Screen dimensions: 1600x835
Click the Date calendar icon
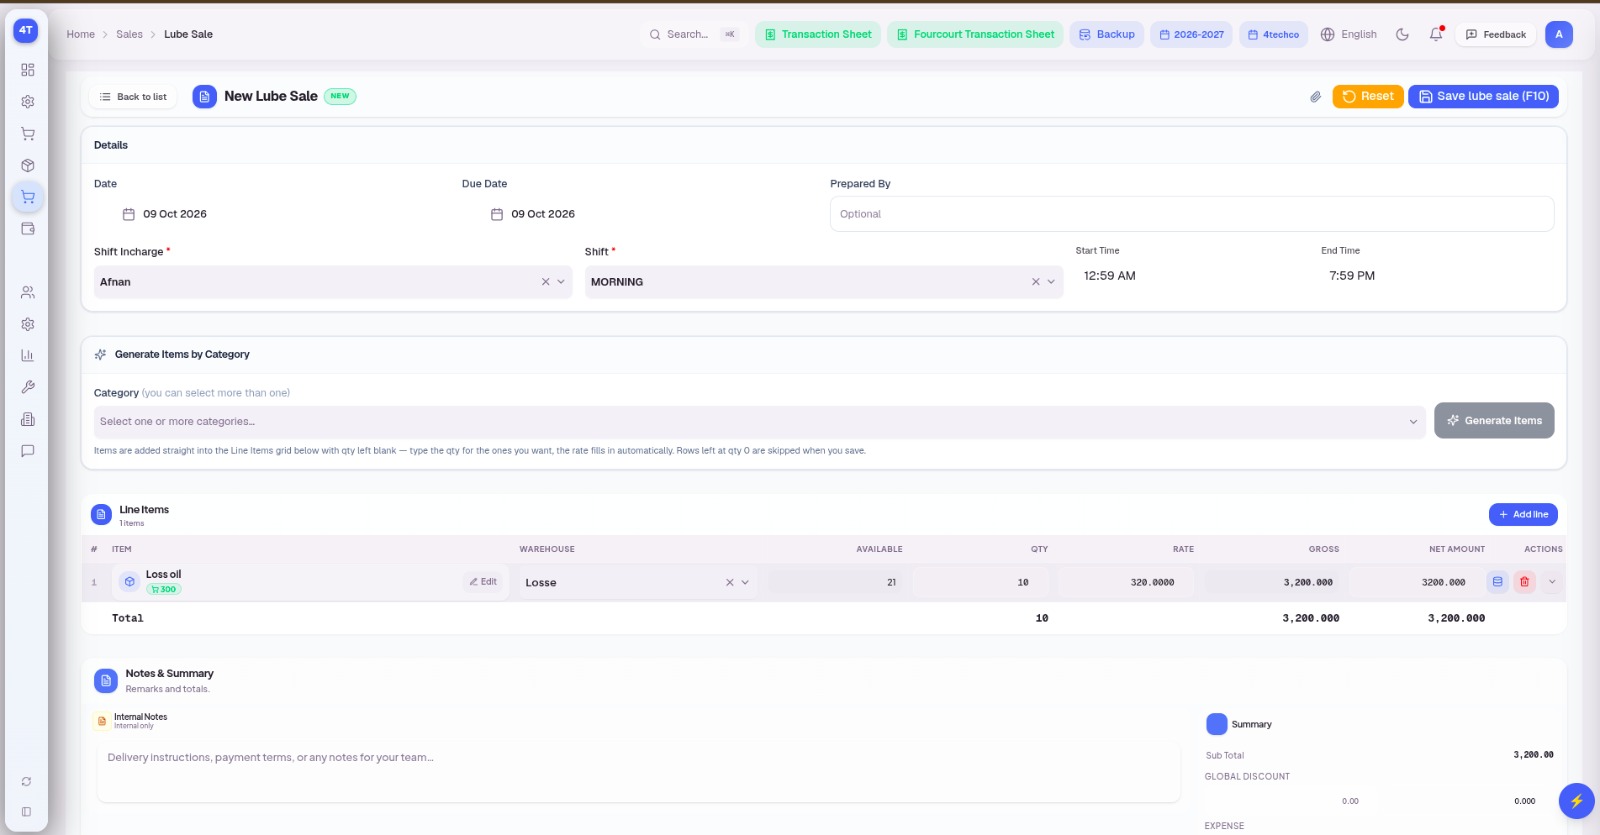[129, 214]
